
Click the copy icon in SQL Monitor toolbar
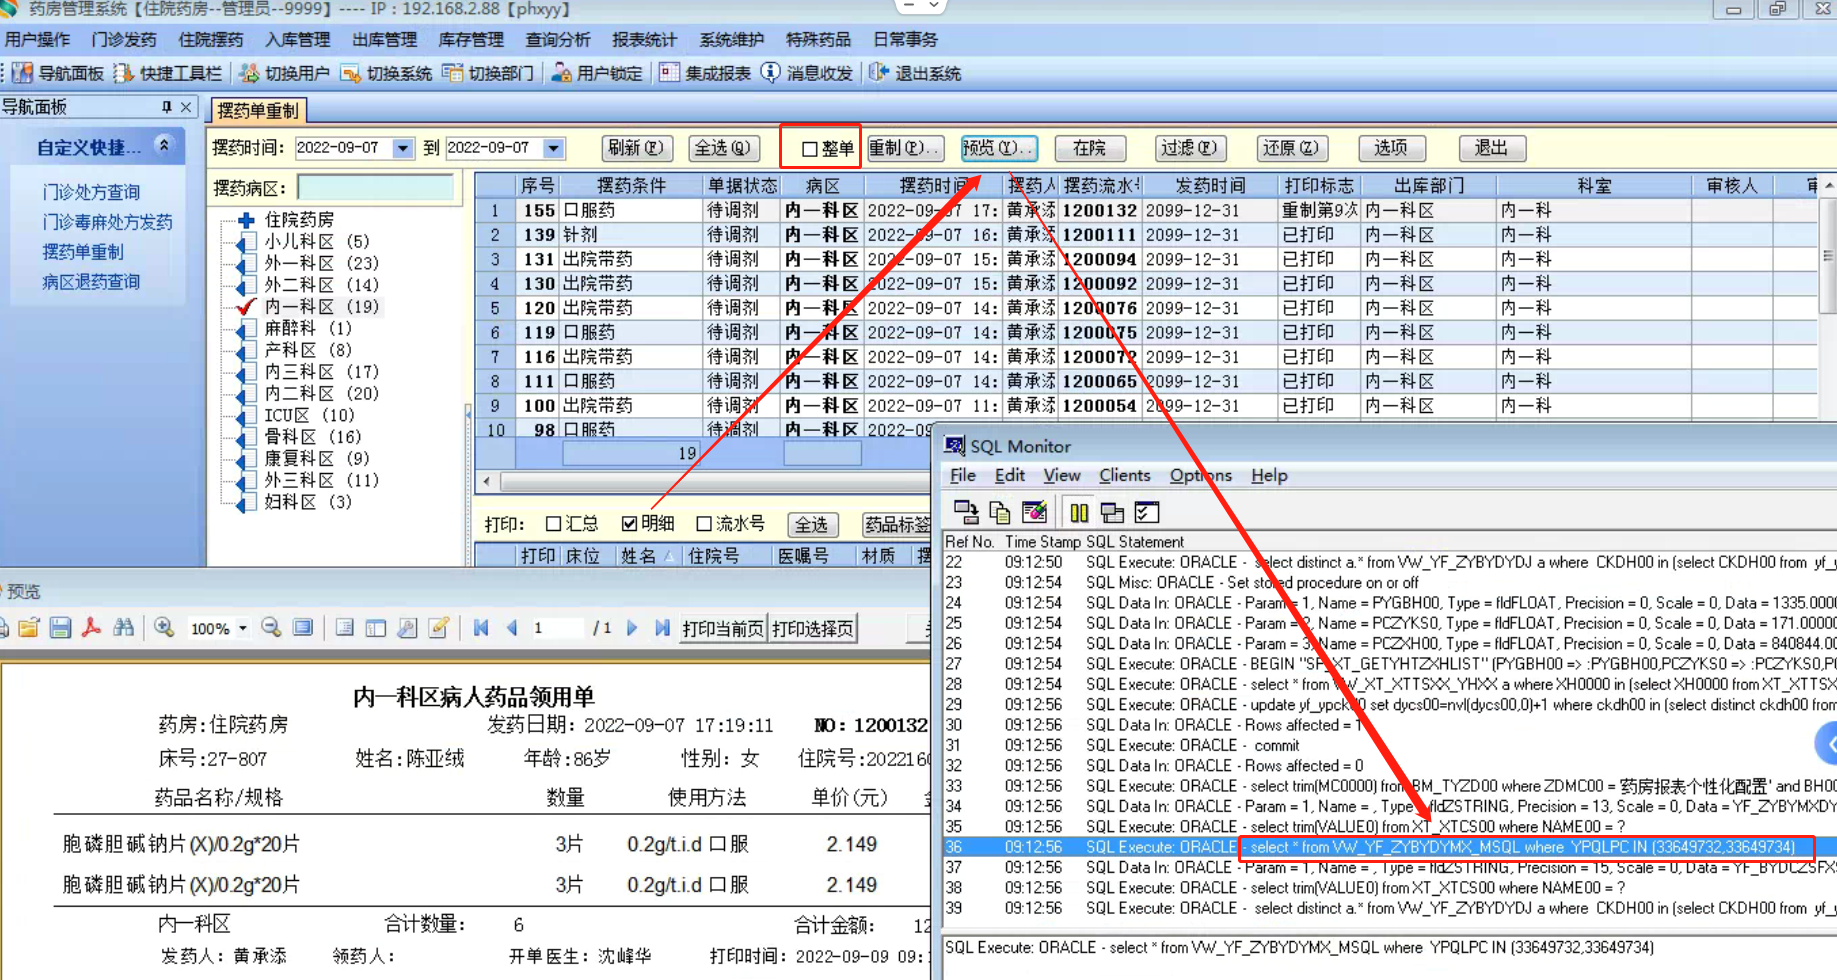pos(999,513)
